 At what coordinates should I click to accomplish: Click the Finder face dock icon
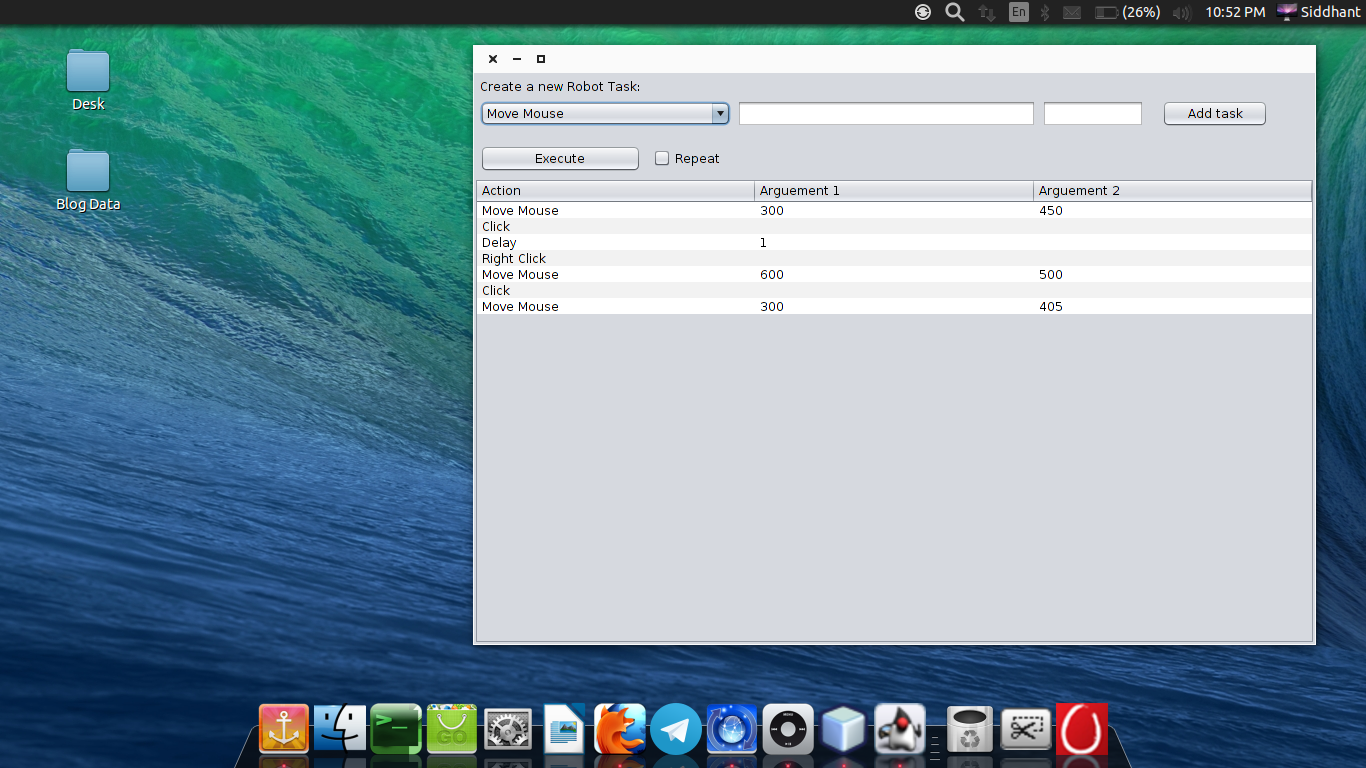click(339, 731)
